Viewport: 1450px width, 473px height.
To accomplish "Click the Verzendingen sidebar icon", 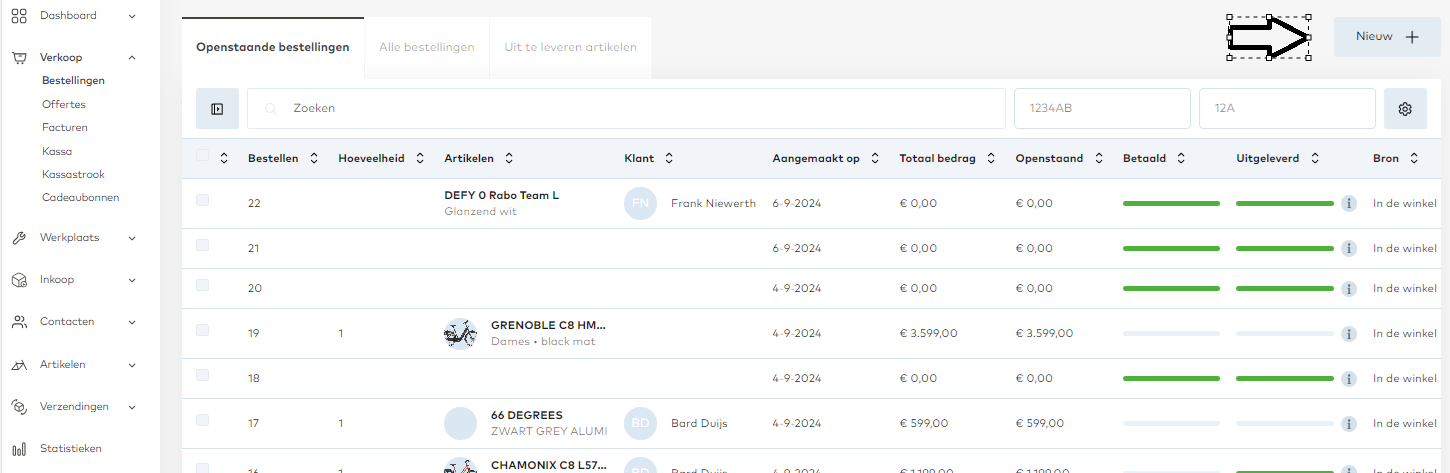I will pos(19,407).
